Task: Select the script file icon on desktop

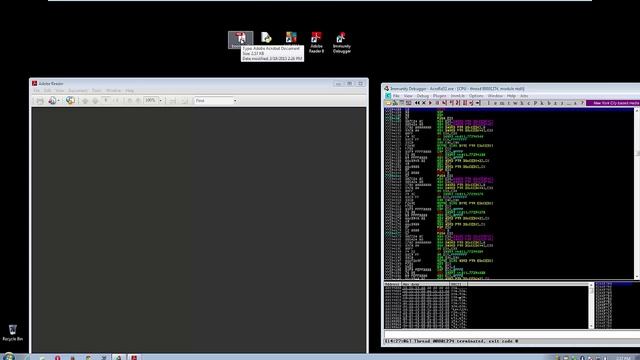Action: (266, 38)
